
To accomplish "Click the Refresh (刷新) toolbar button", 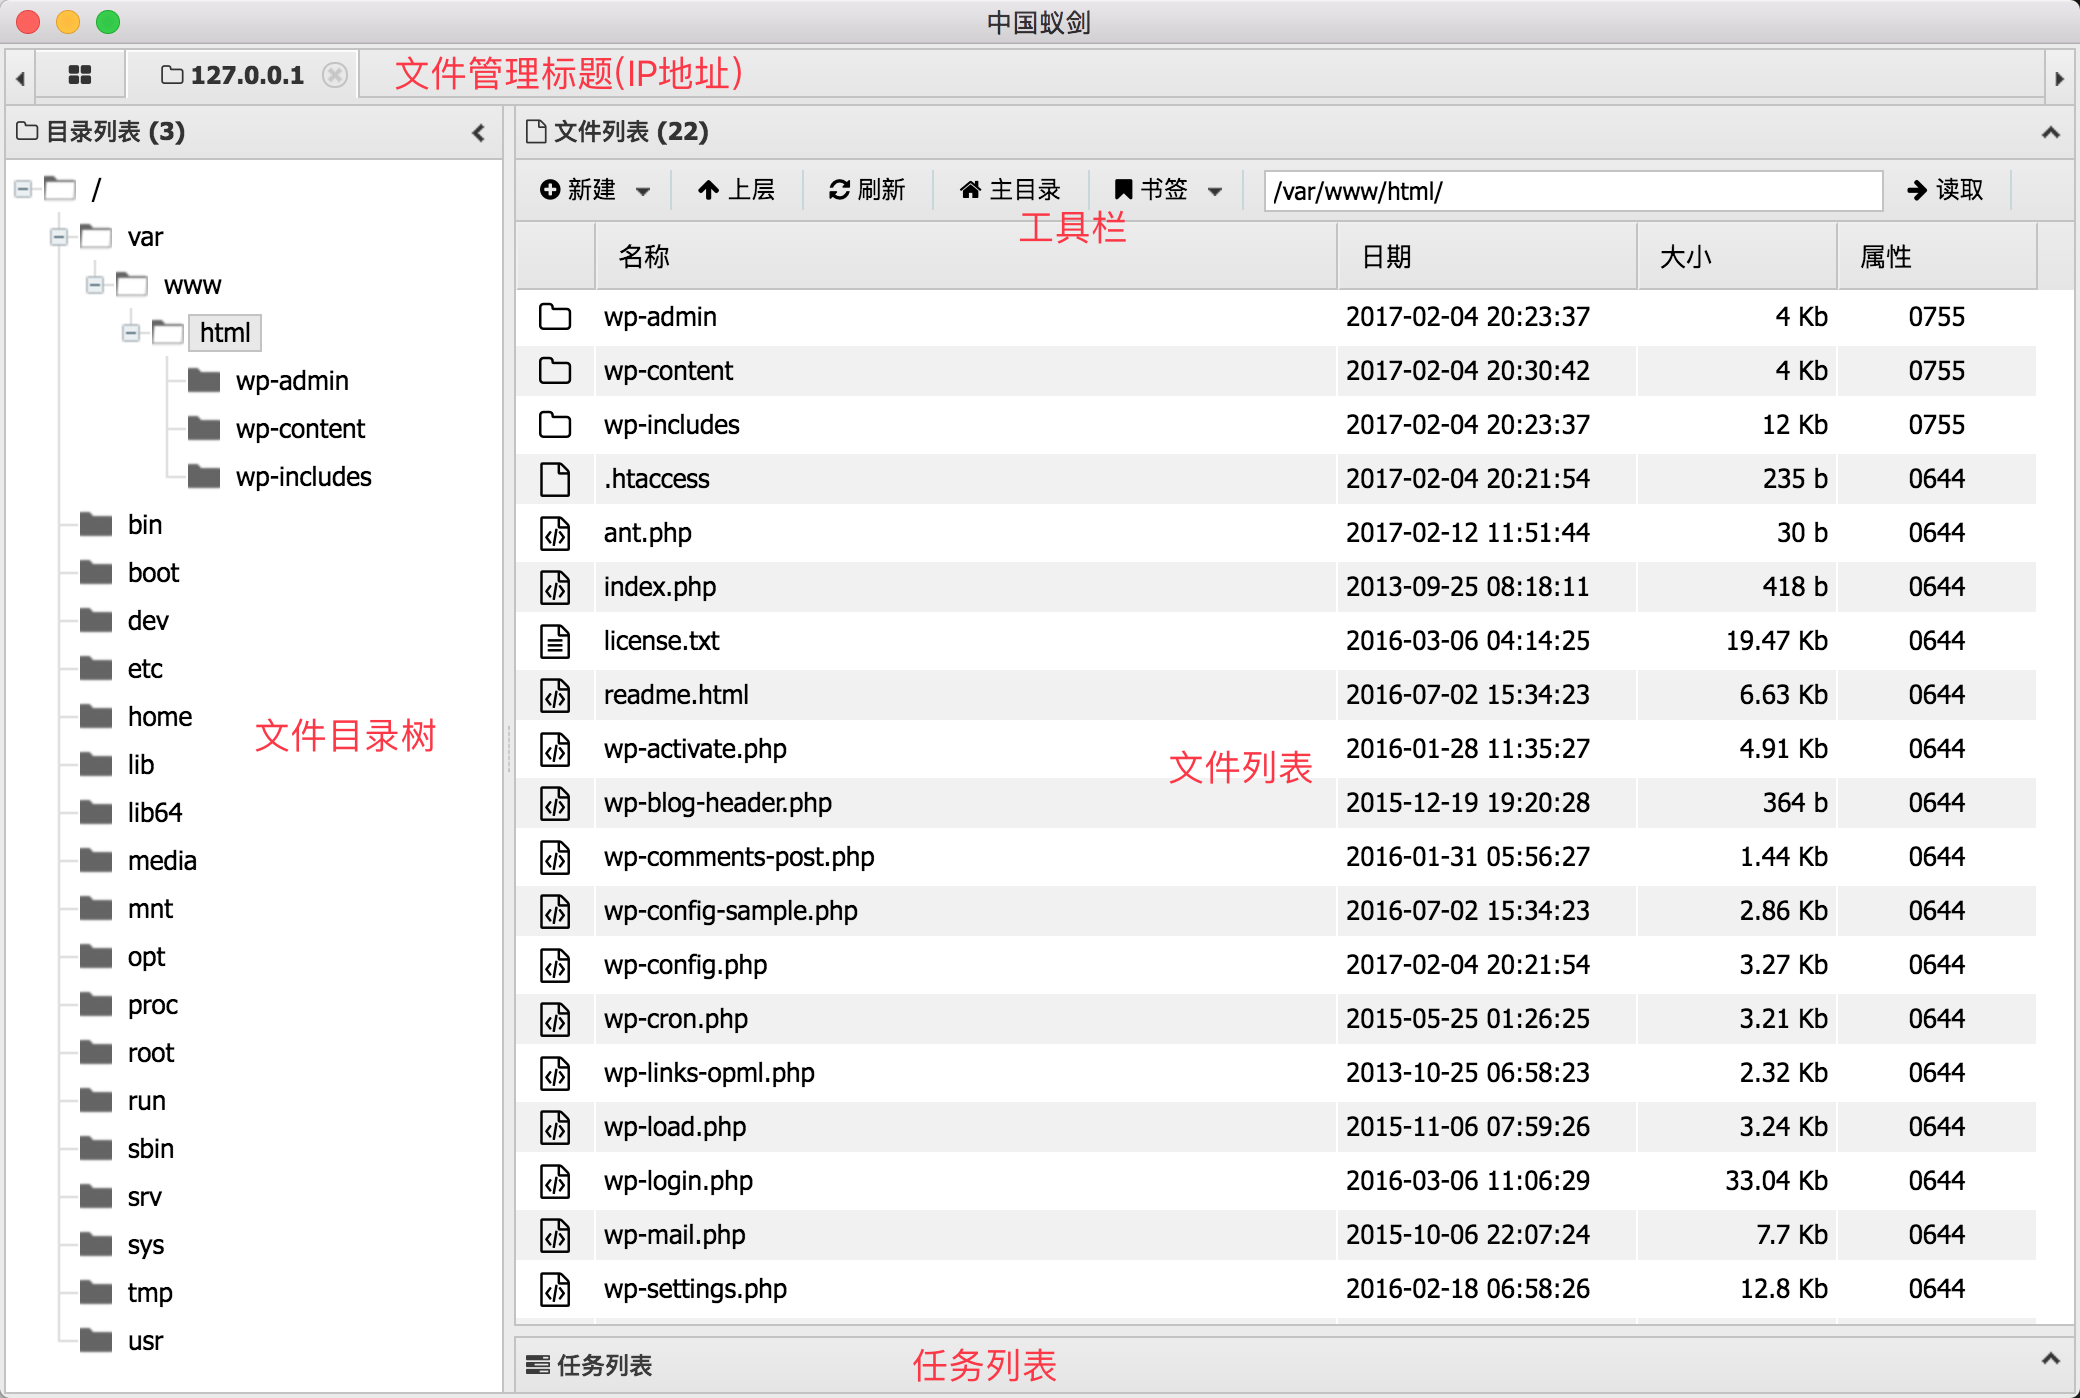I will pyautogui.click(x=867, y=190).
